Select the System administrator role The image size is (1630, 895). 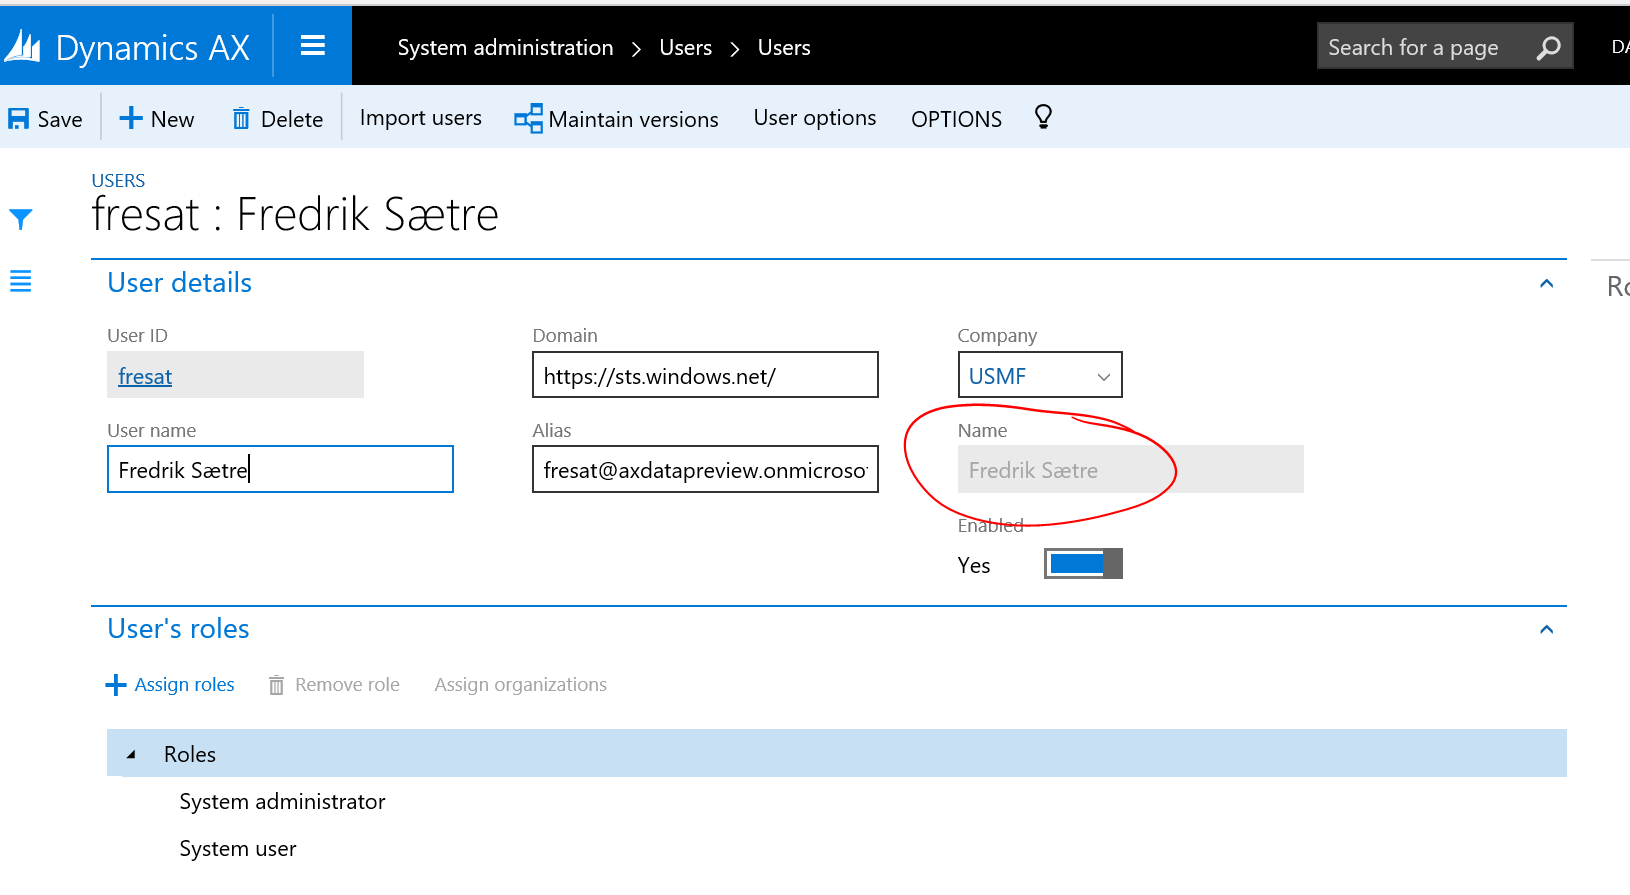(282, 802)
